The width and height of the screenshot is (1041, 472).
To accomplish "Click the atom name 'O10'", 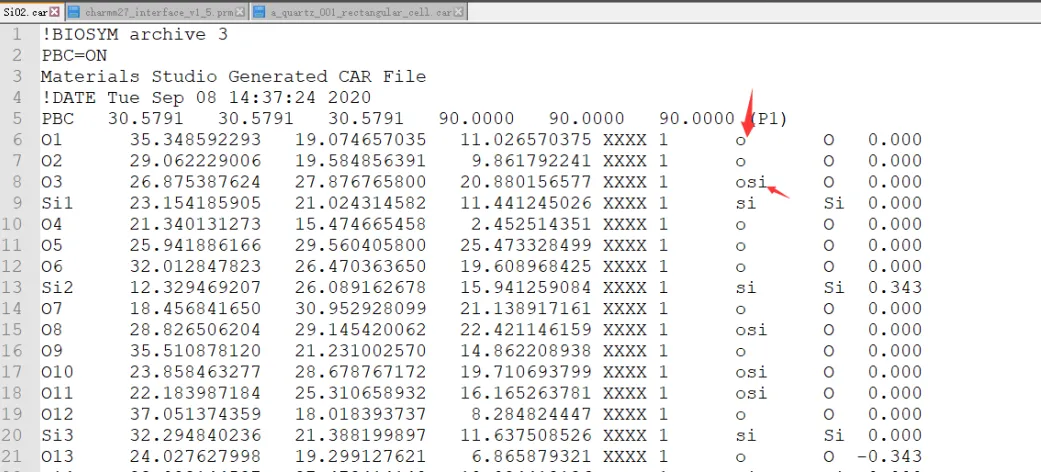I will [57, 373].
